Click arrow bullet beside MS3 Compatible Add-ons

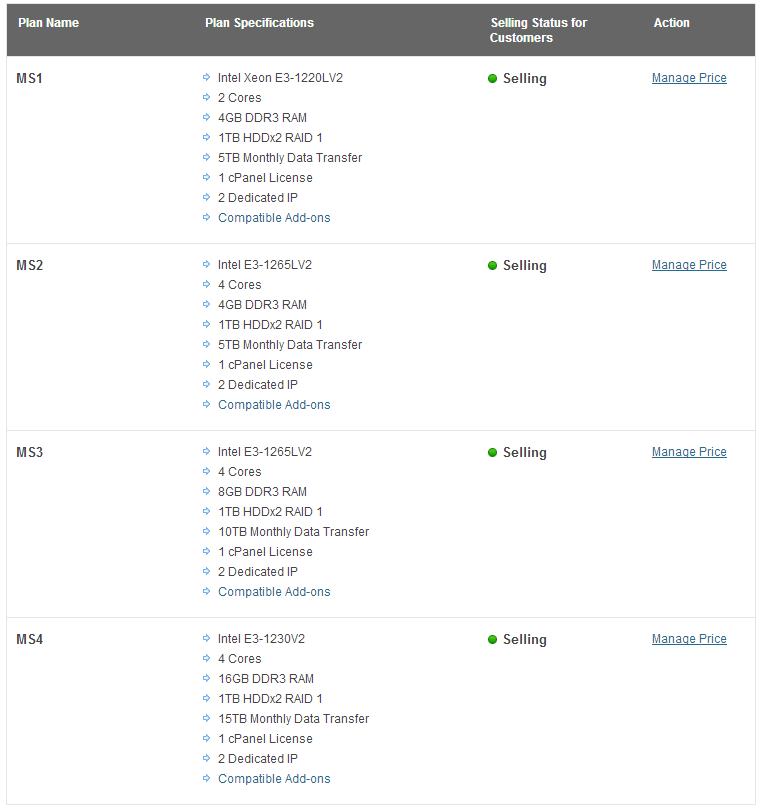pyautogui.click(x=206, y=592)
